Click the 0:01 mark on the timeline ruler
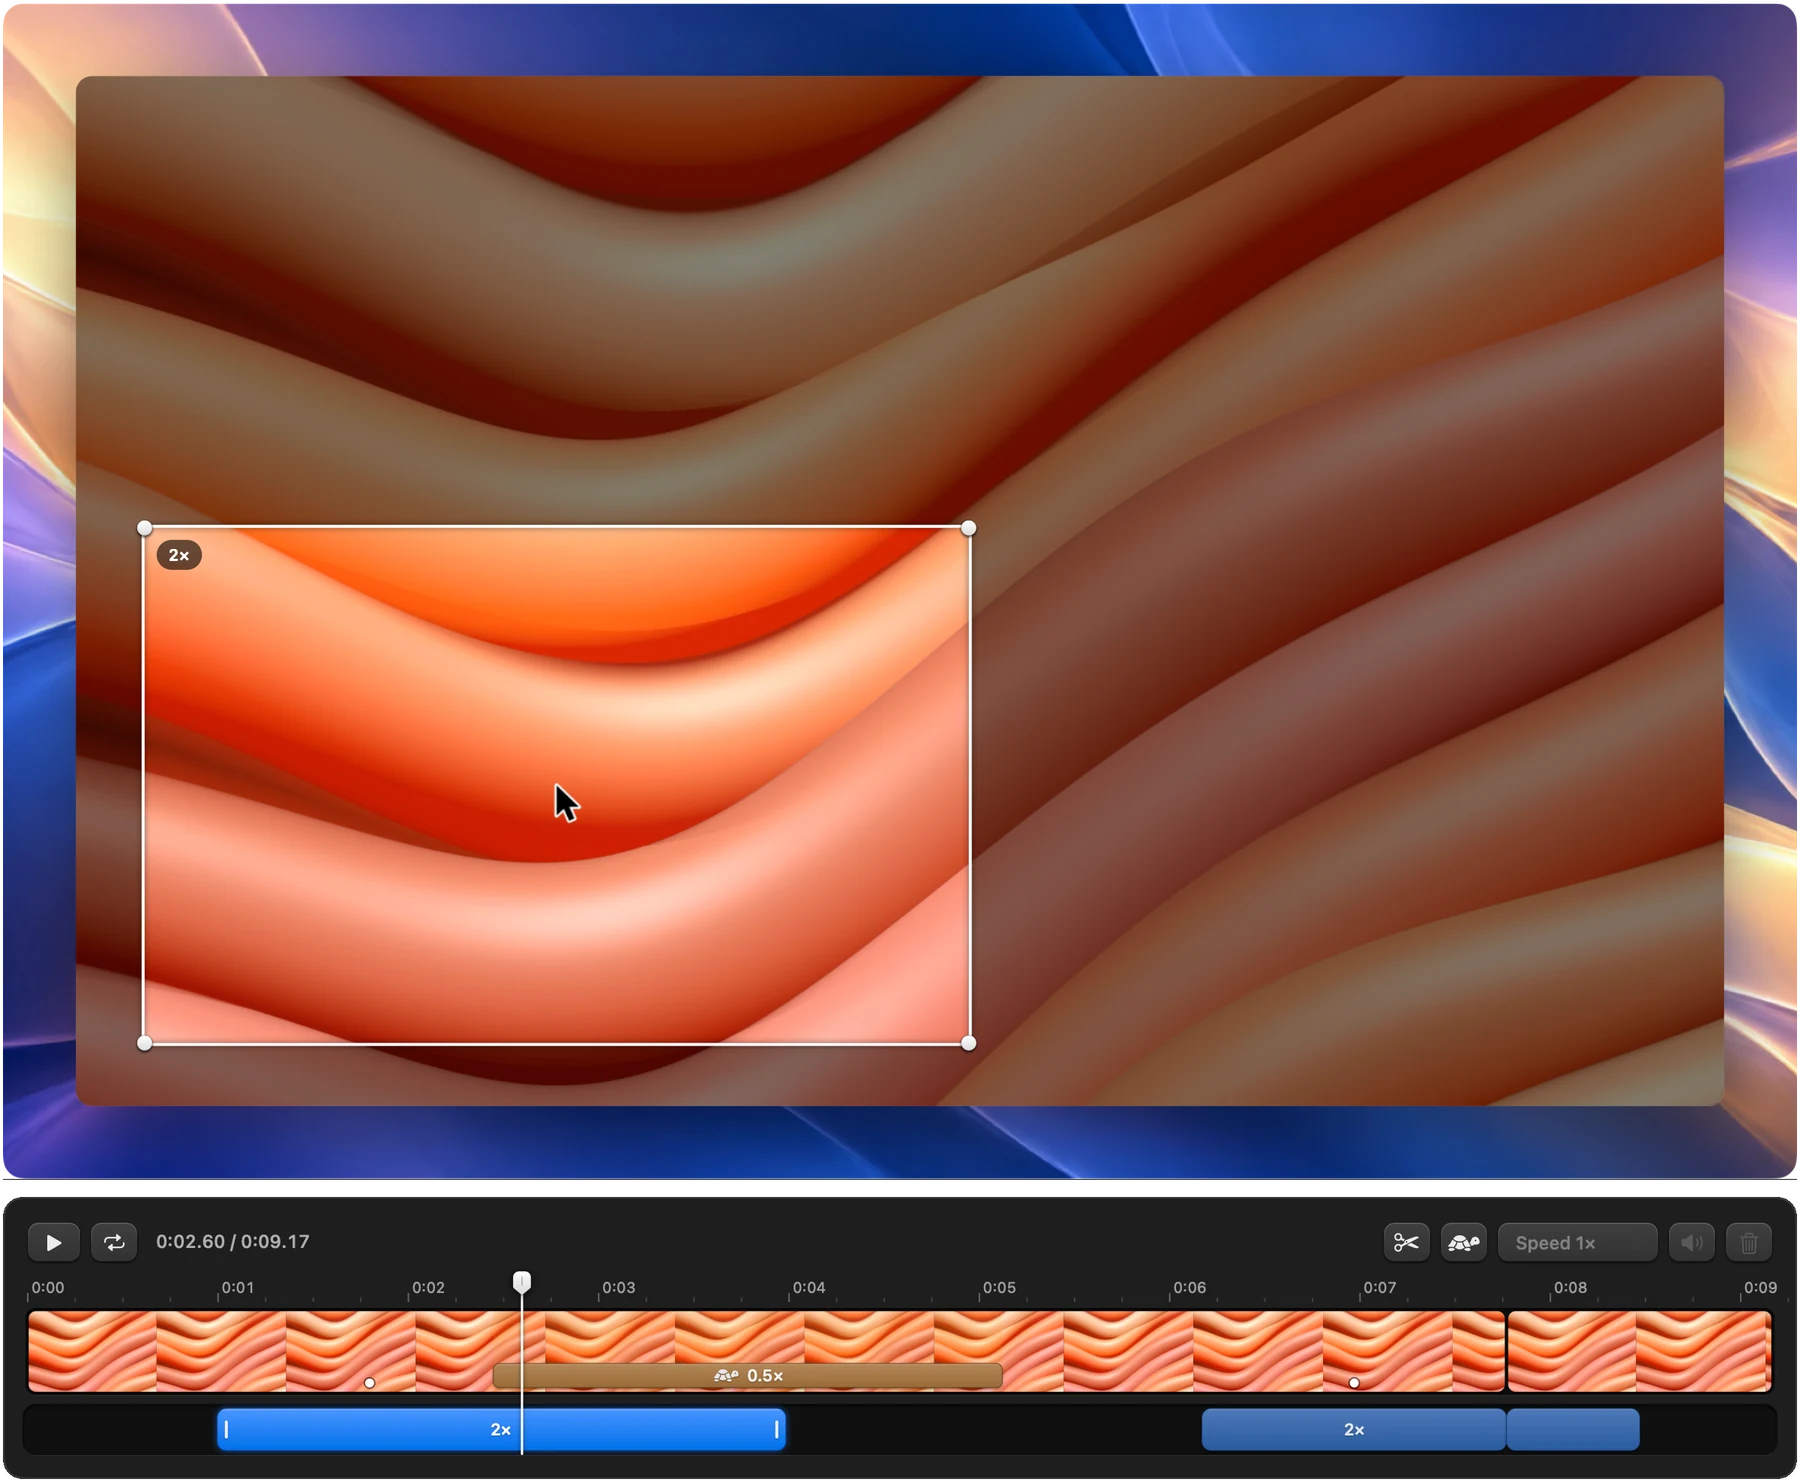The width and height of the screenshot is (1800, 1482). [237, 1287]
